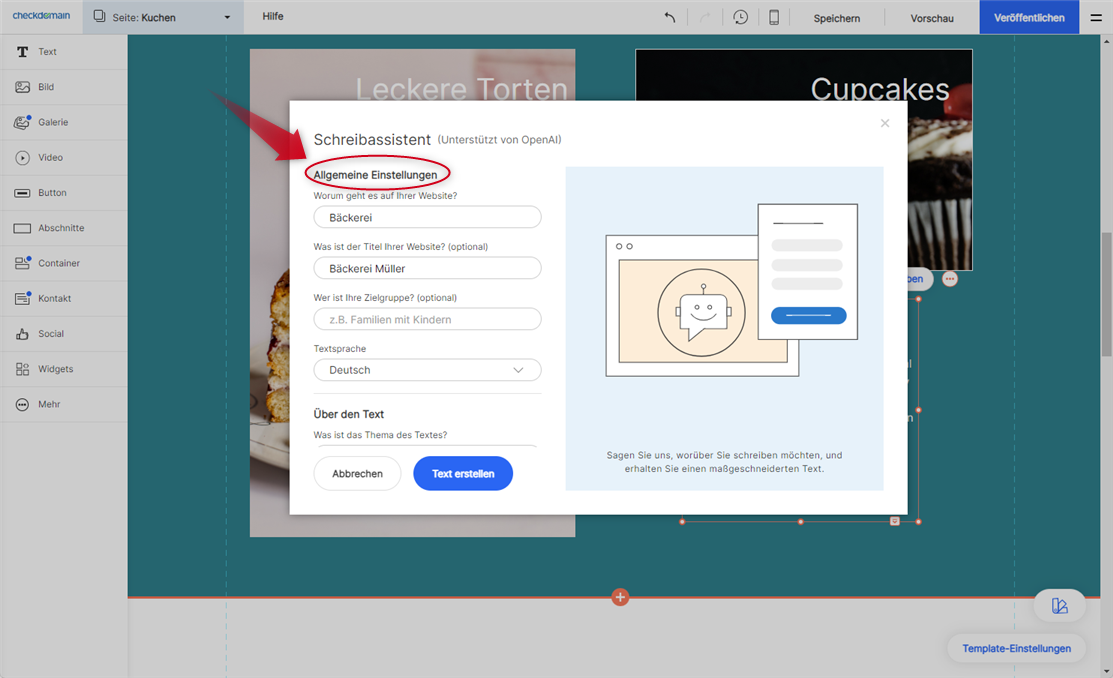Image resolution: width=1113 pixels, height=678 pixels.
Task: Open the version history clock icon
Action: (740, 17)
